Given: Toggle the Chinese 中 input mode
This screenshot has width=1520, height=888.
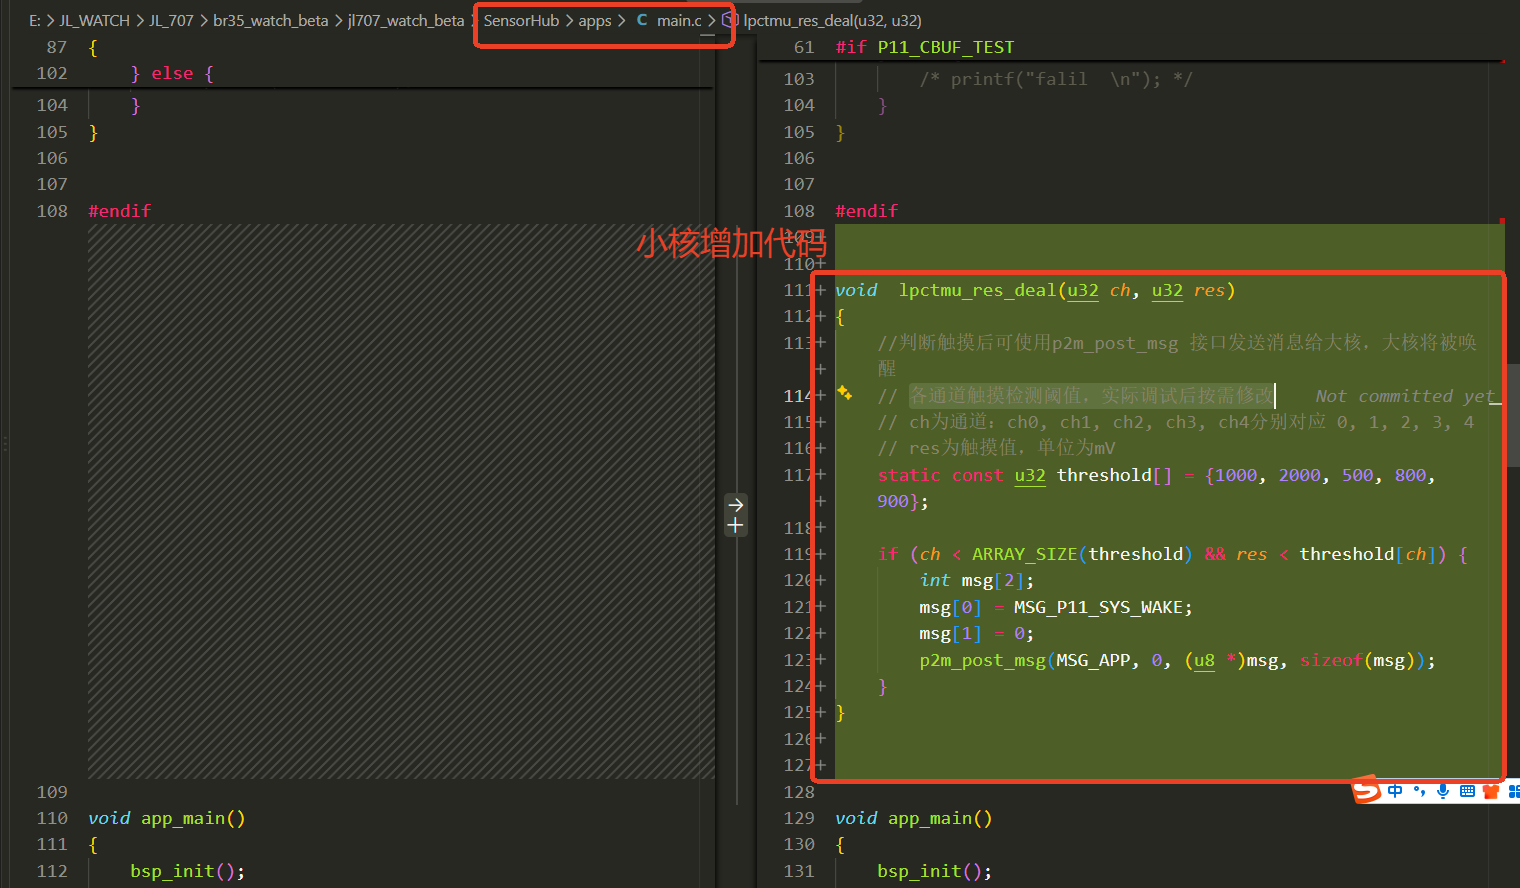Looking at the screenshot, I should click(1395, 791).
